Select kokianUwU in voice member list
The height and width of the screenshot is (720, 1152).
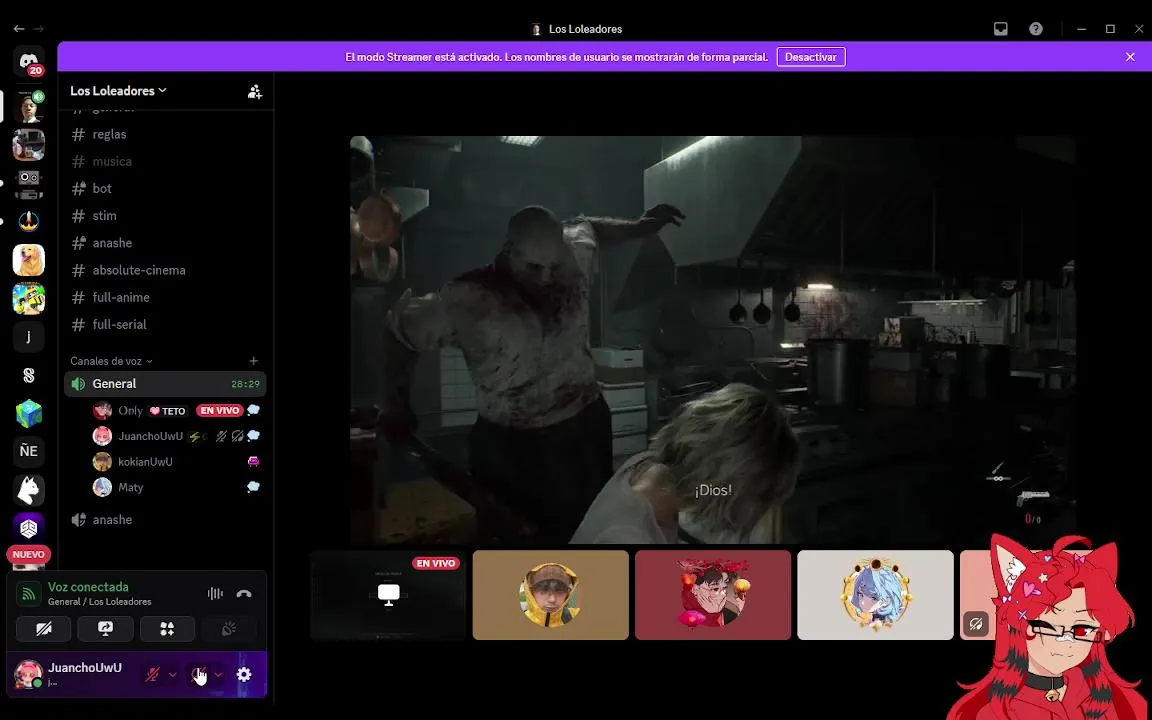coord(176,462)
